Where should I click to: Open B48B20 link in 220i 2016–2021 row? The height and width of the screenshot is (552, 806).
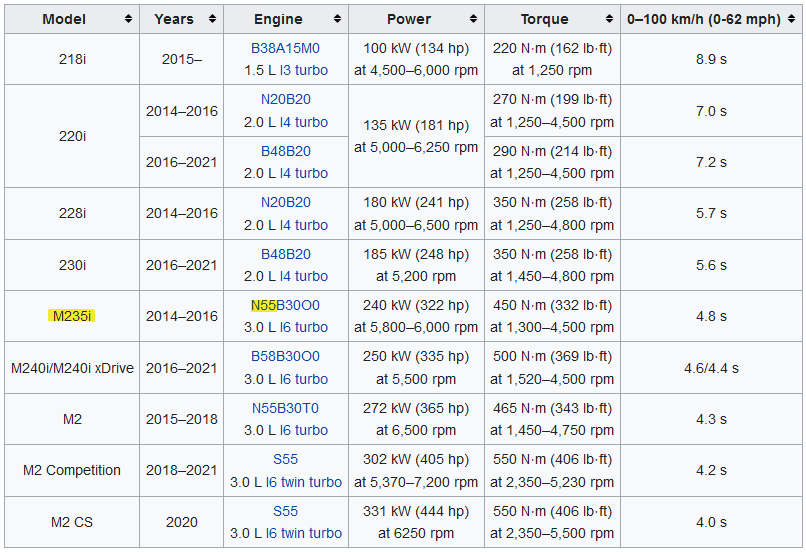(286, 151)
